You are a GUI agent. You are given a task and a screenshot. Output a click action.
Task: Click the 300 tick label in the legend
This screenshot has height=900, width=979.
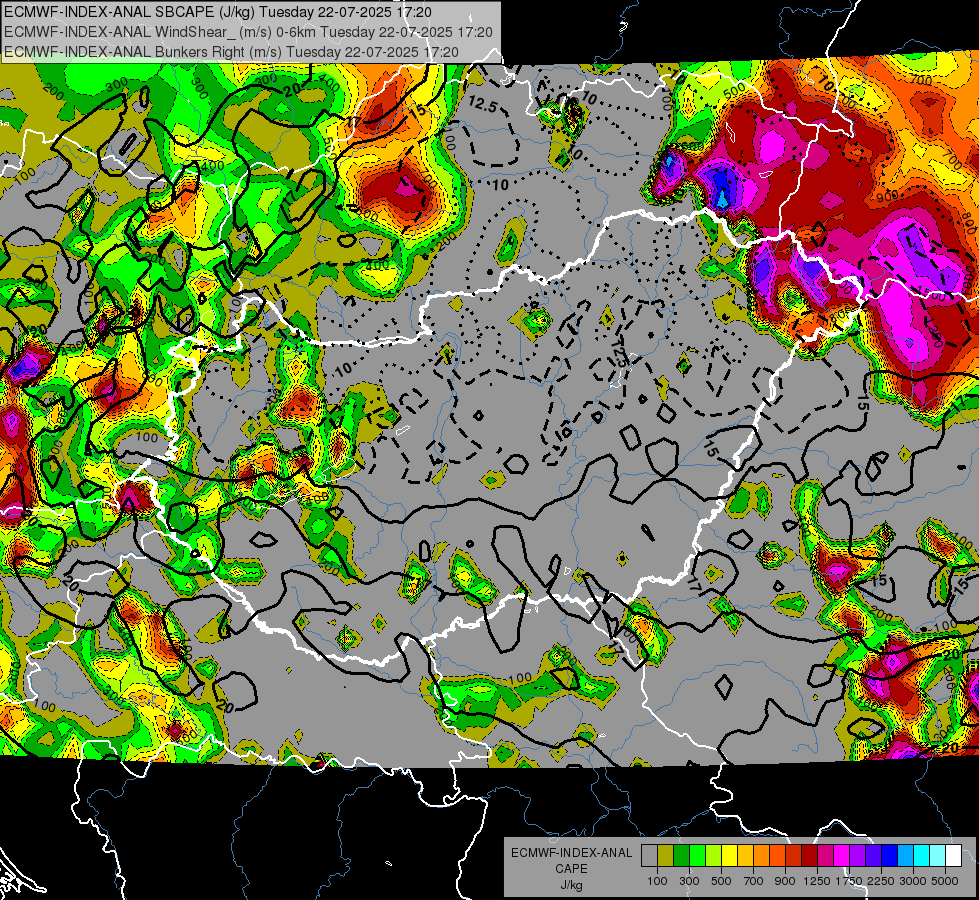[689, 881]
